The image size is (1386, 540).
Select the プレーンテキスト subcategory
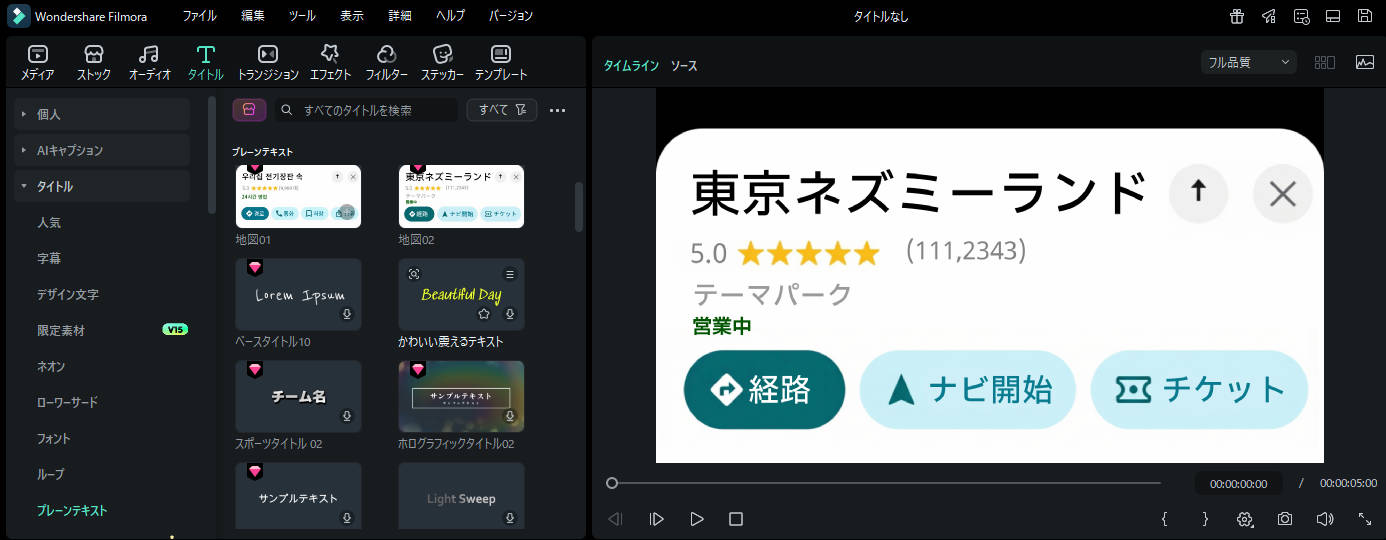[72, 510]
